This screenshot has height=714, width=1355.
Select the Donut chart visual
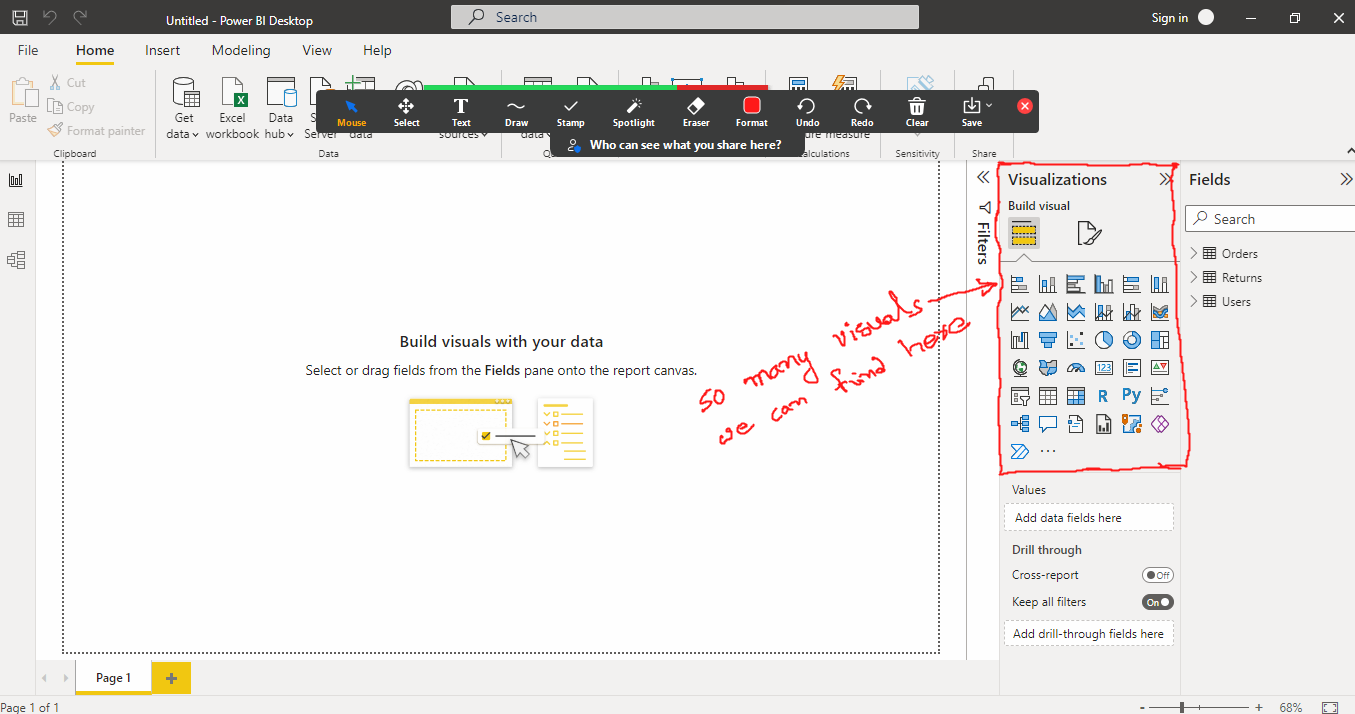coord(1131,341)
